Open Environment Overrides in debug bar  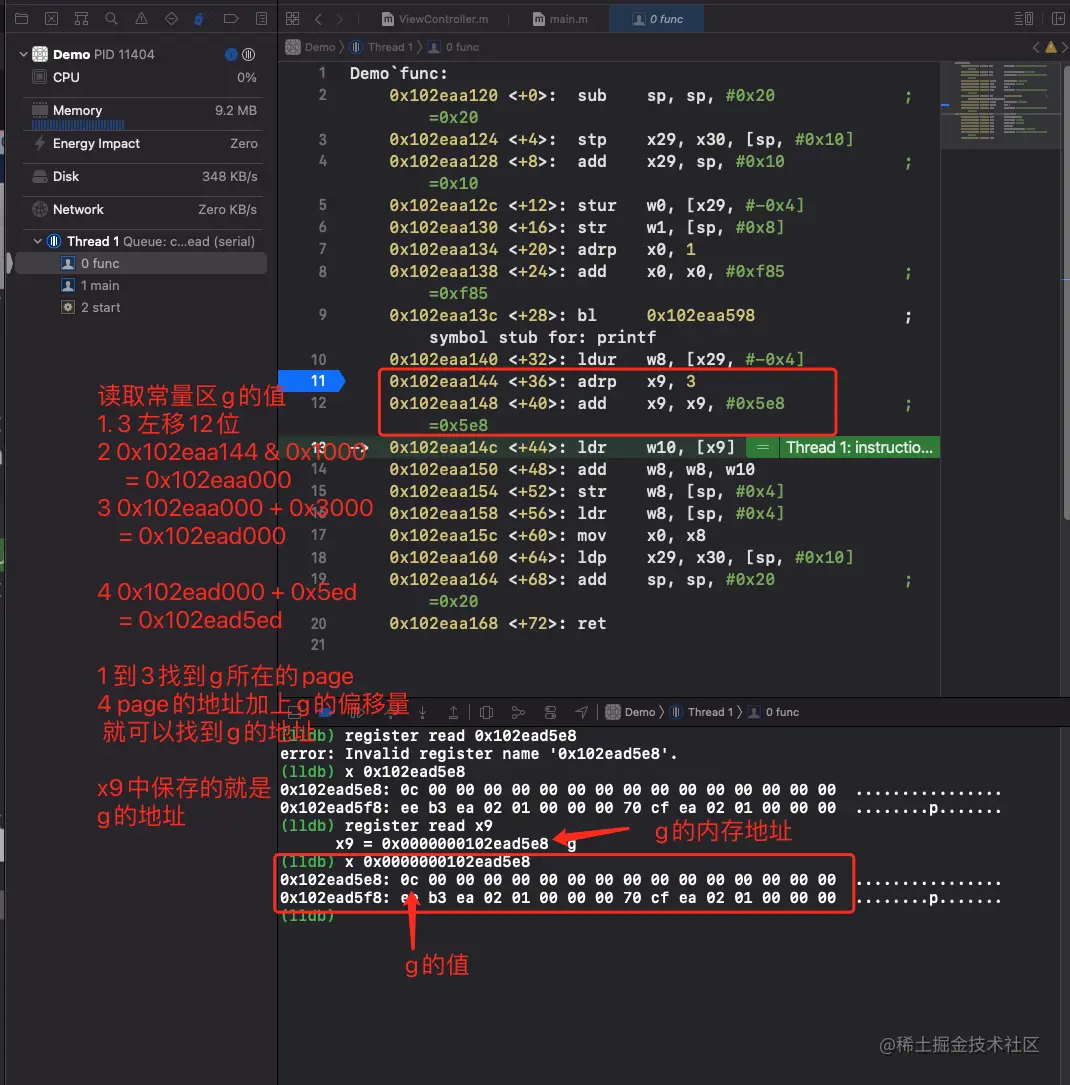(x=551, y=712)
